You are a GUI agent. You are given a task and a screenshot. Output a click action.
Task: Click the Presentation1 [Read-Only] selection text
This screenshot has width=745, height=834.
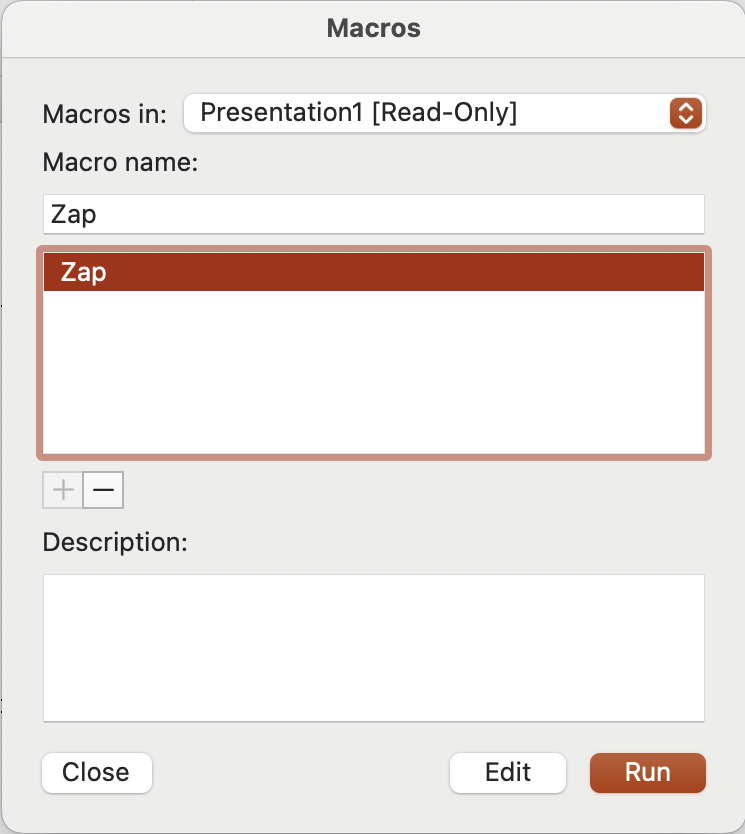358,114
